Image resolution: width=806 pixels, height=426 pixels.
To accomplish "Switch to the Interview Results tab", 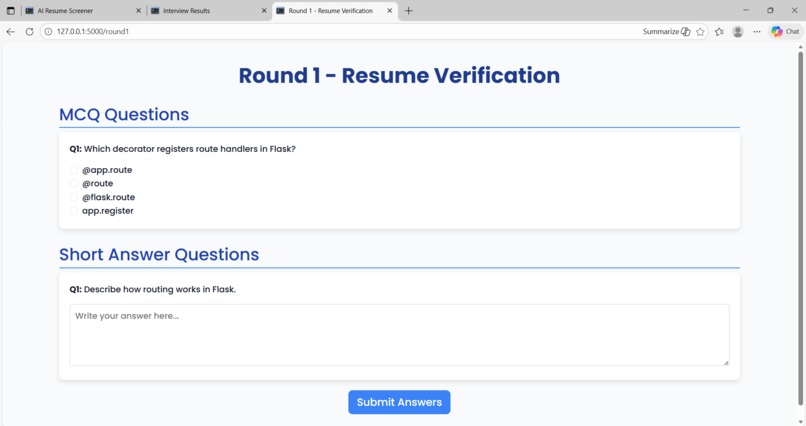I will (208, 10).
